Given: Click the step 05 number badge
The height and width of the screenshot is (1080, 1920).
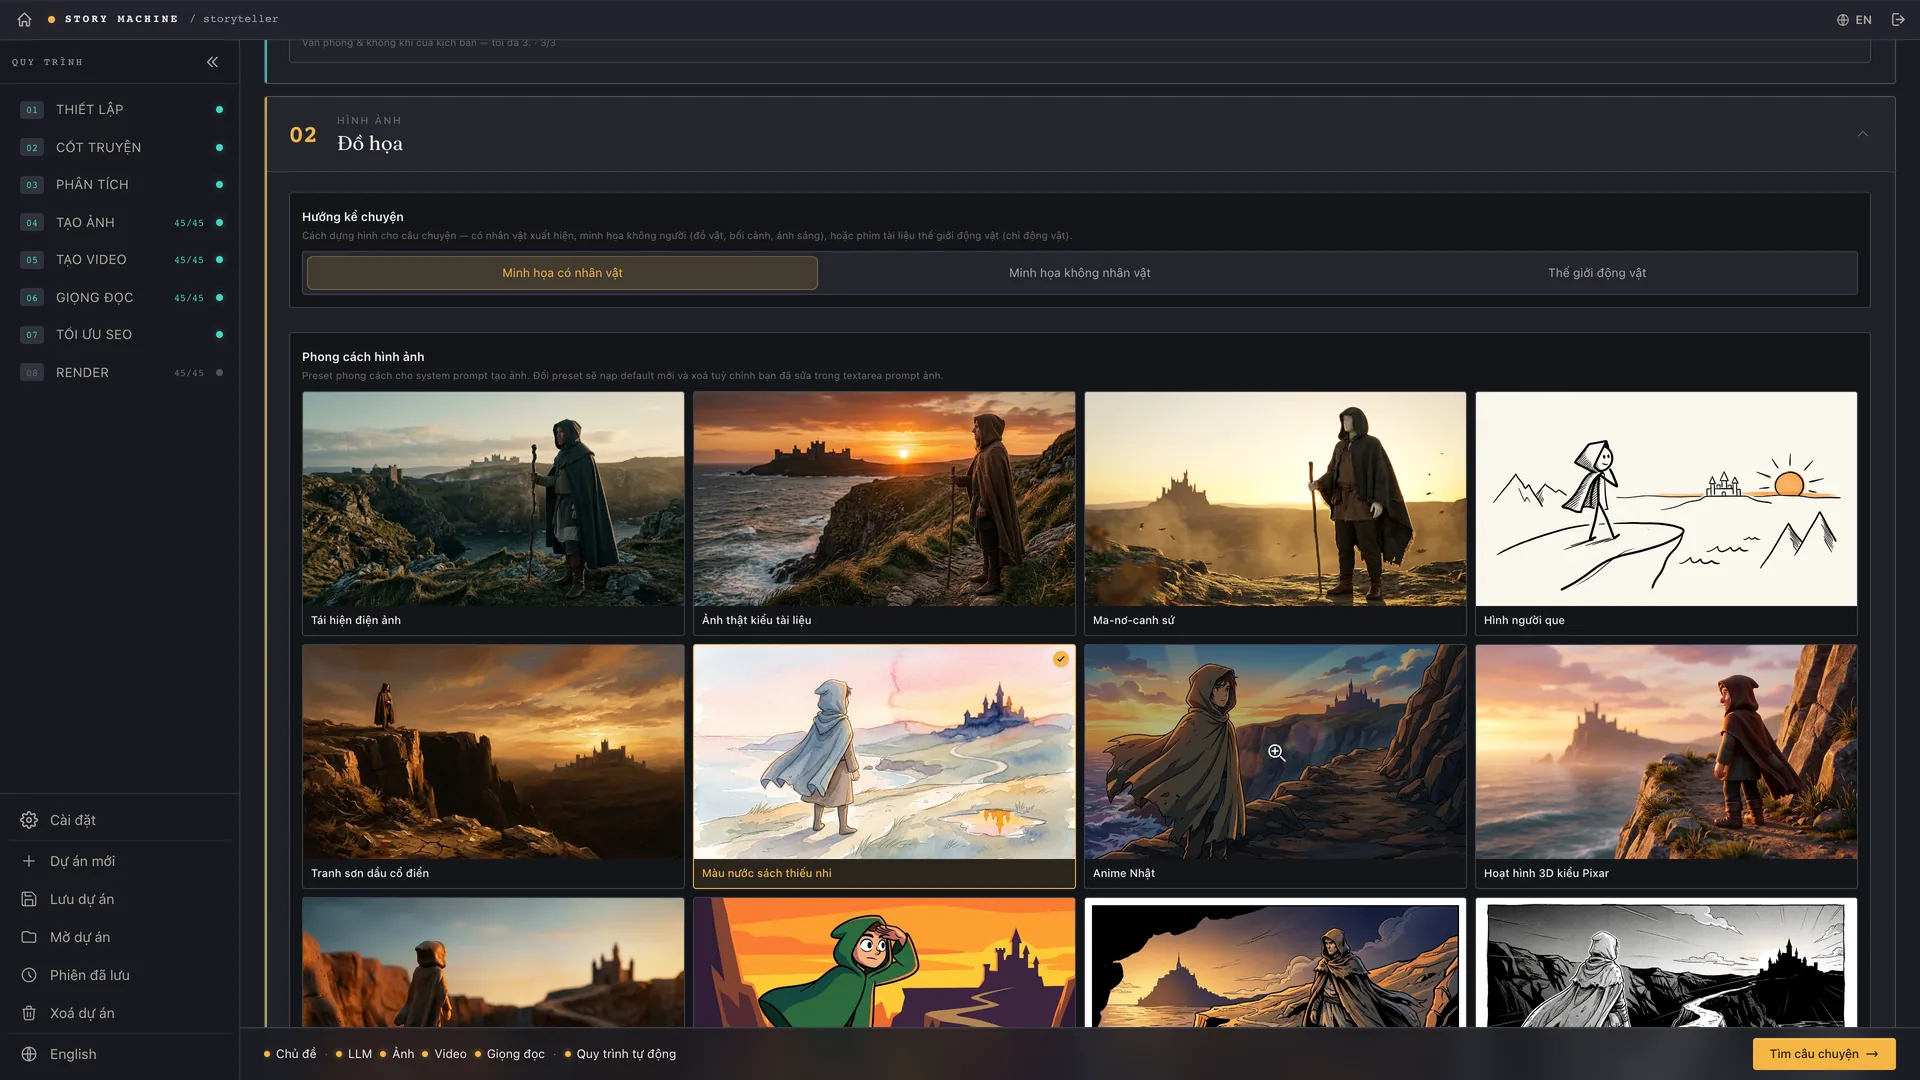Looking at the screenshot, I should 32,260.
